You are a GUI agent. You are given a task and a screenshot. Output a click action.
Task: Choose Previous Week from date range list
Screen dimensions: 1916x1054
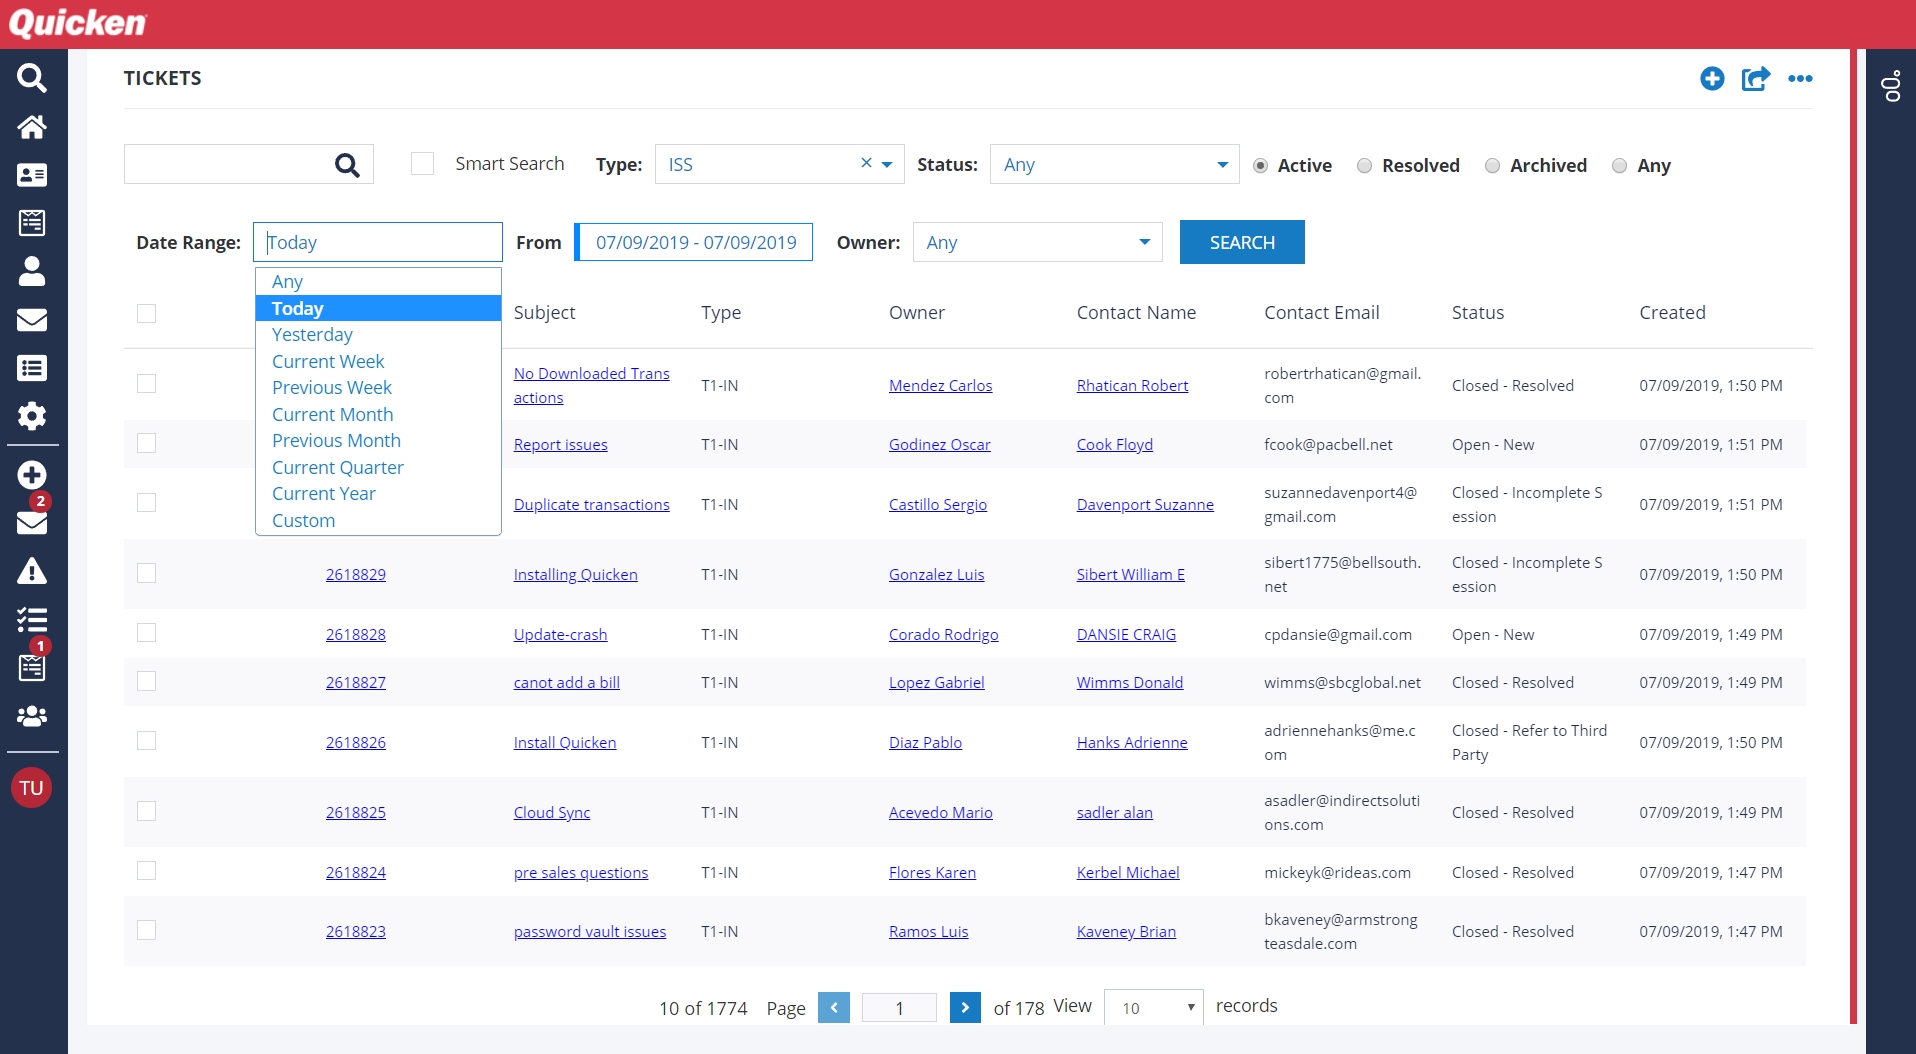(x=331, y=388)
